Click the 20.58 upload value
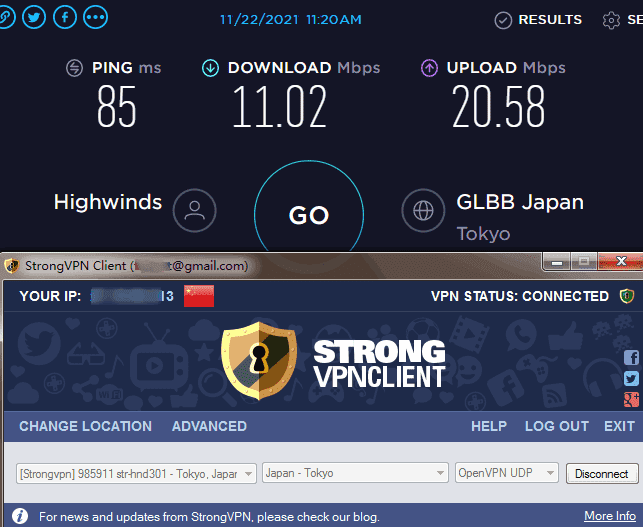The image size is (643, 527). [499, 107]
